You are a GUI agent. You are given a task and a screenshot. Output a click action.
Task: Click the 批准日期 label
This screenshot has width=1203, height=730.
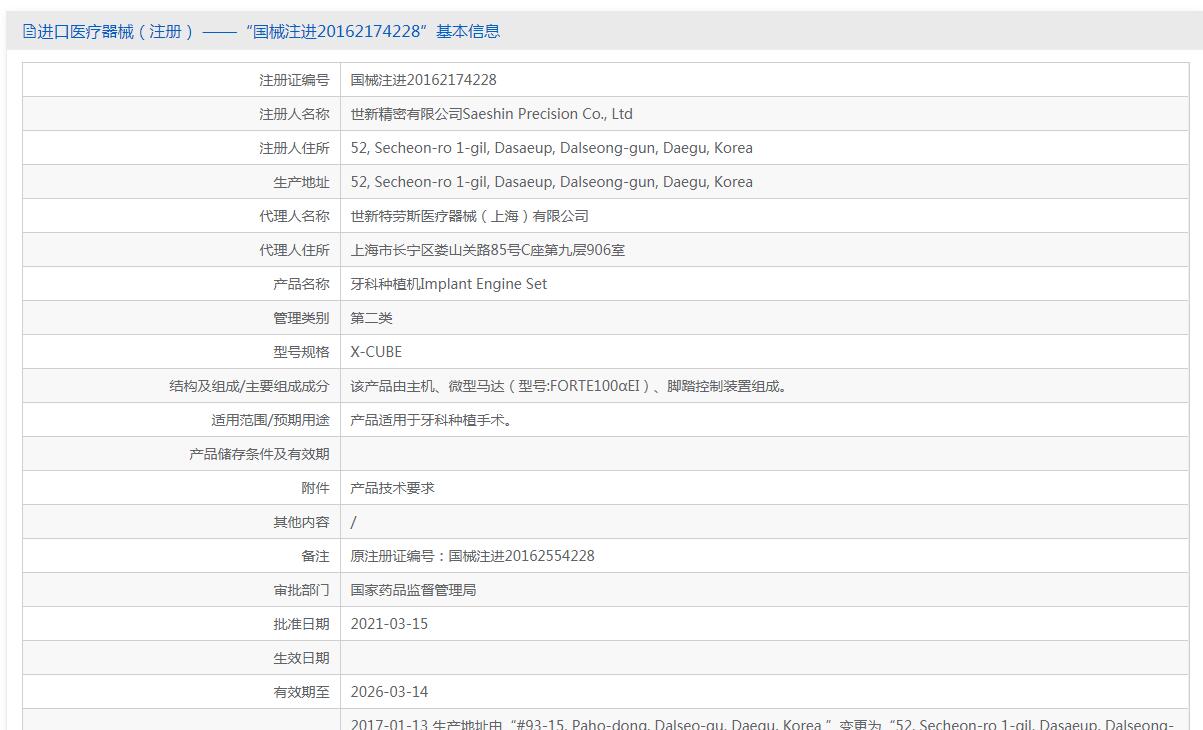(x=301, y=624)
